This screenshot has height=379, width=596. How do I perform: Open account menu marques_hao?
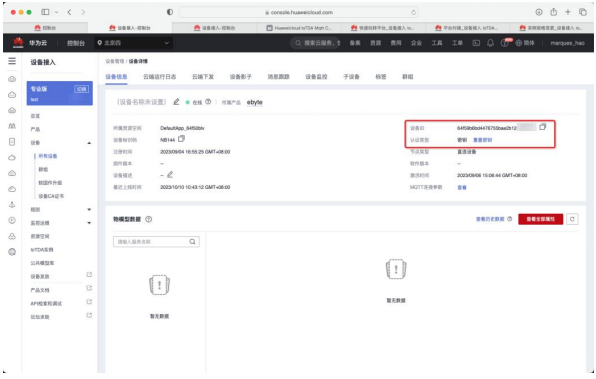567,43
